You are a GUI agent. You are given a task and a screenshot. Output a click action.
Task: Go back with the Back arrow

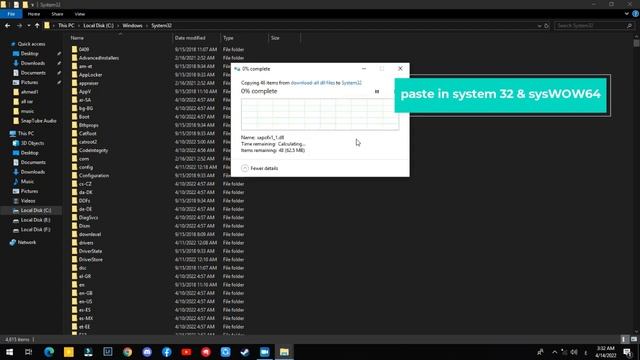pyautogui.click(x=7, y=25)
